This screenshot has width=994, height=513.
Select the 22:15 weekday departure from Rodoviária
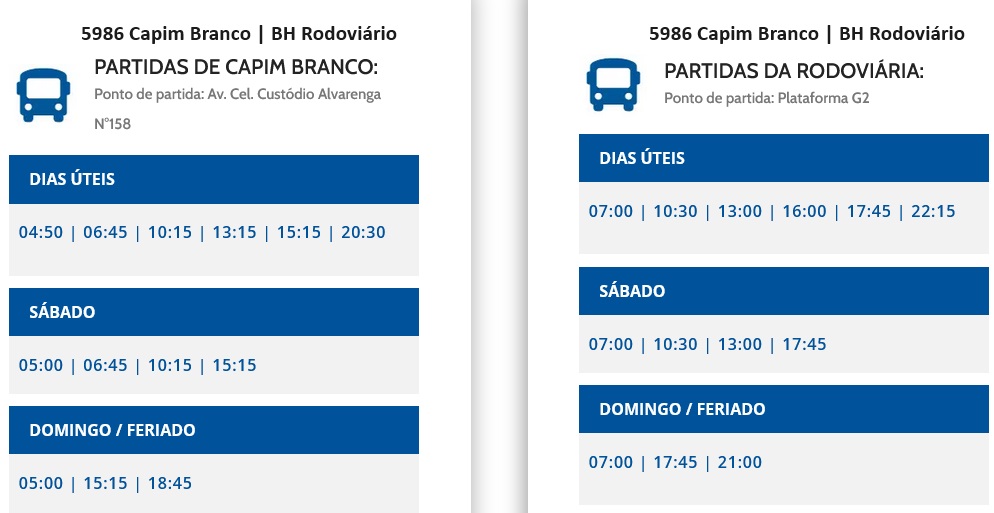coord(933,212)
